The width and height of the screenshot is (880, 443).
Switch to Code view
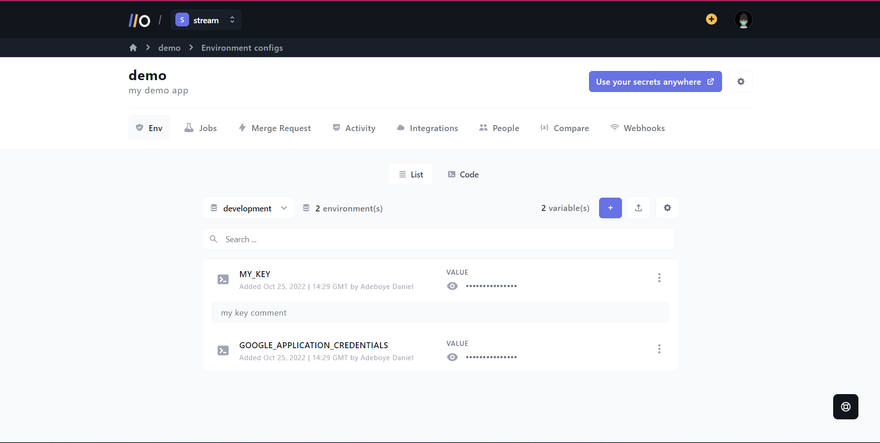pos(463,174)
